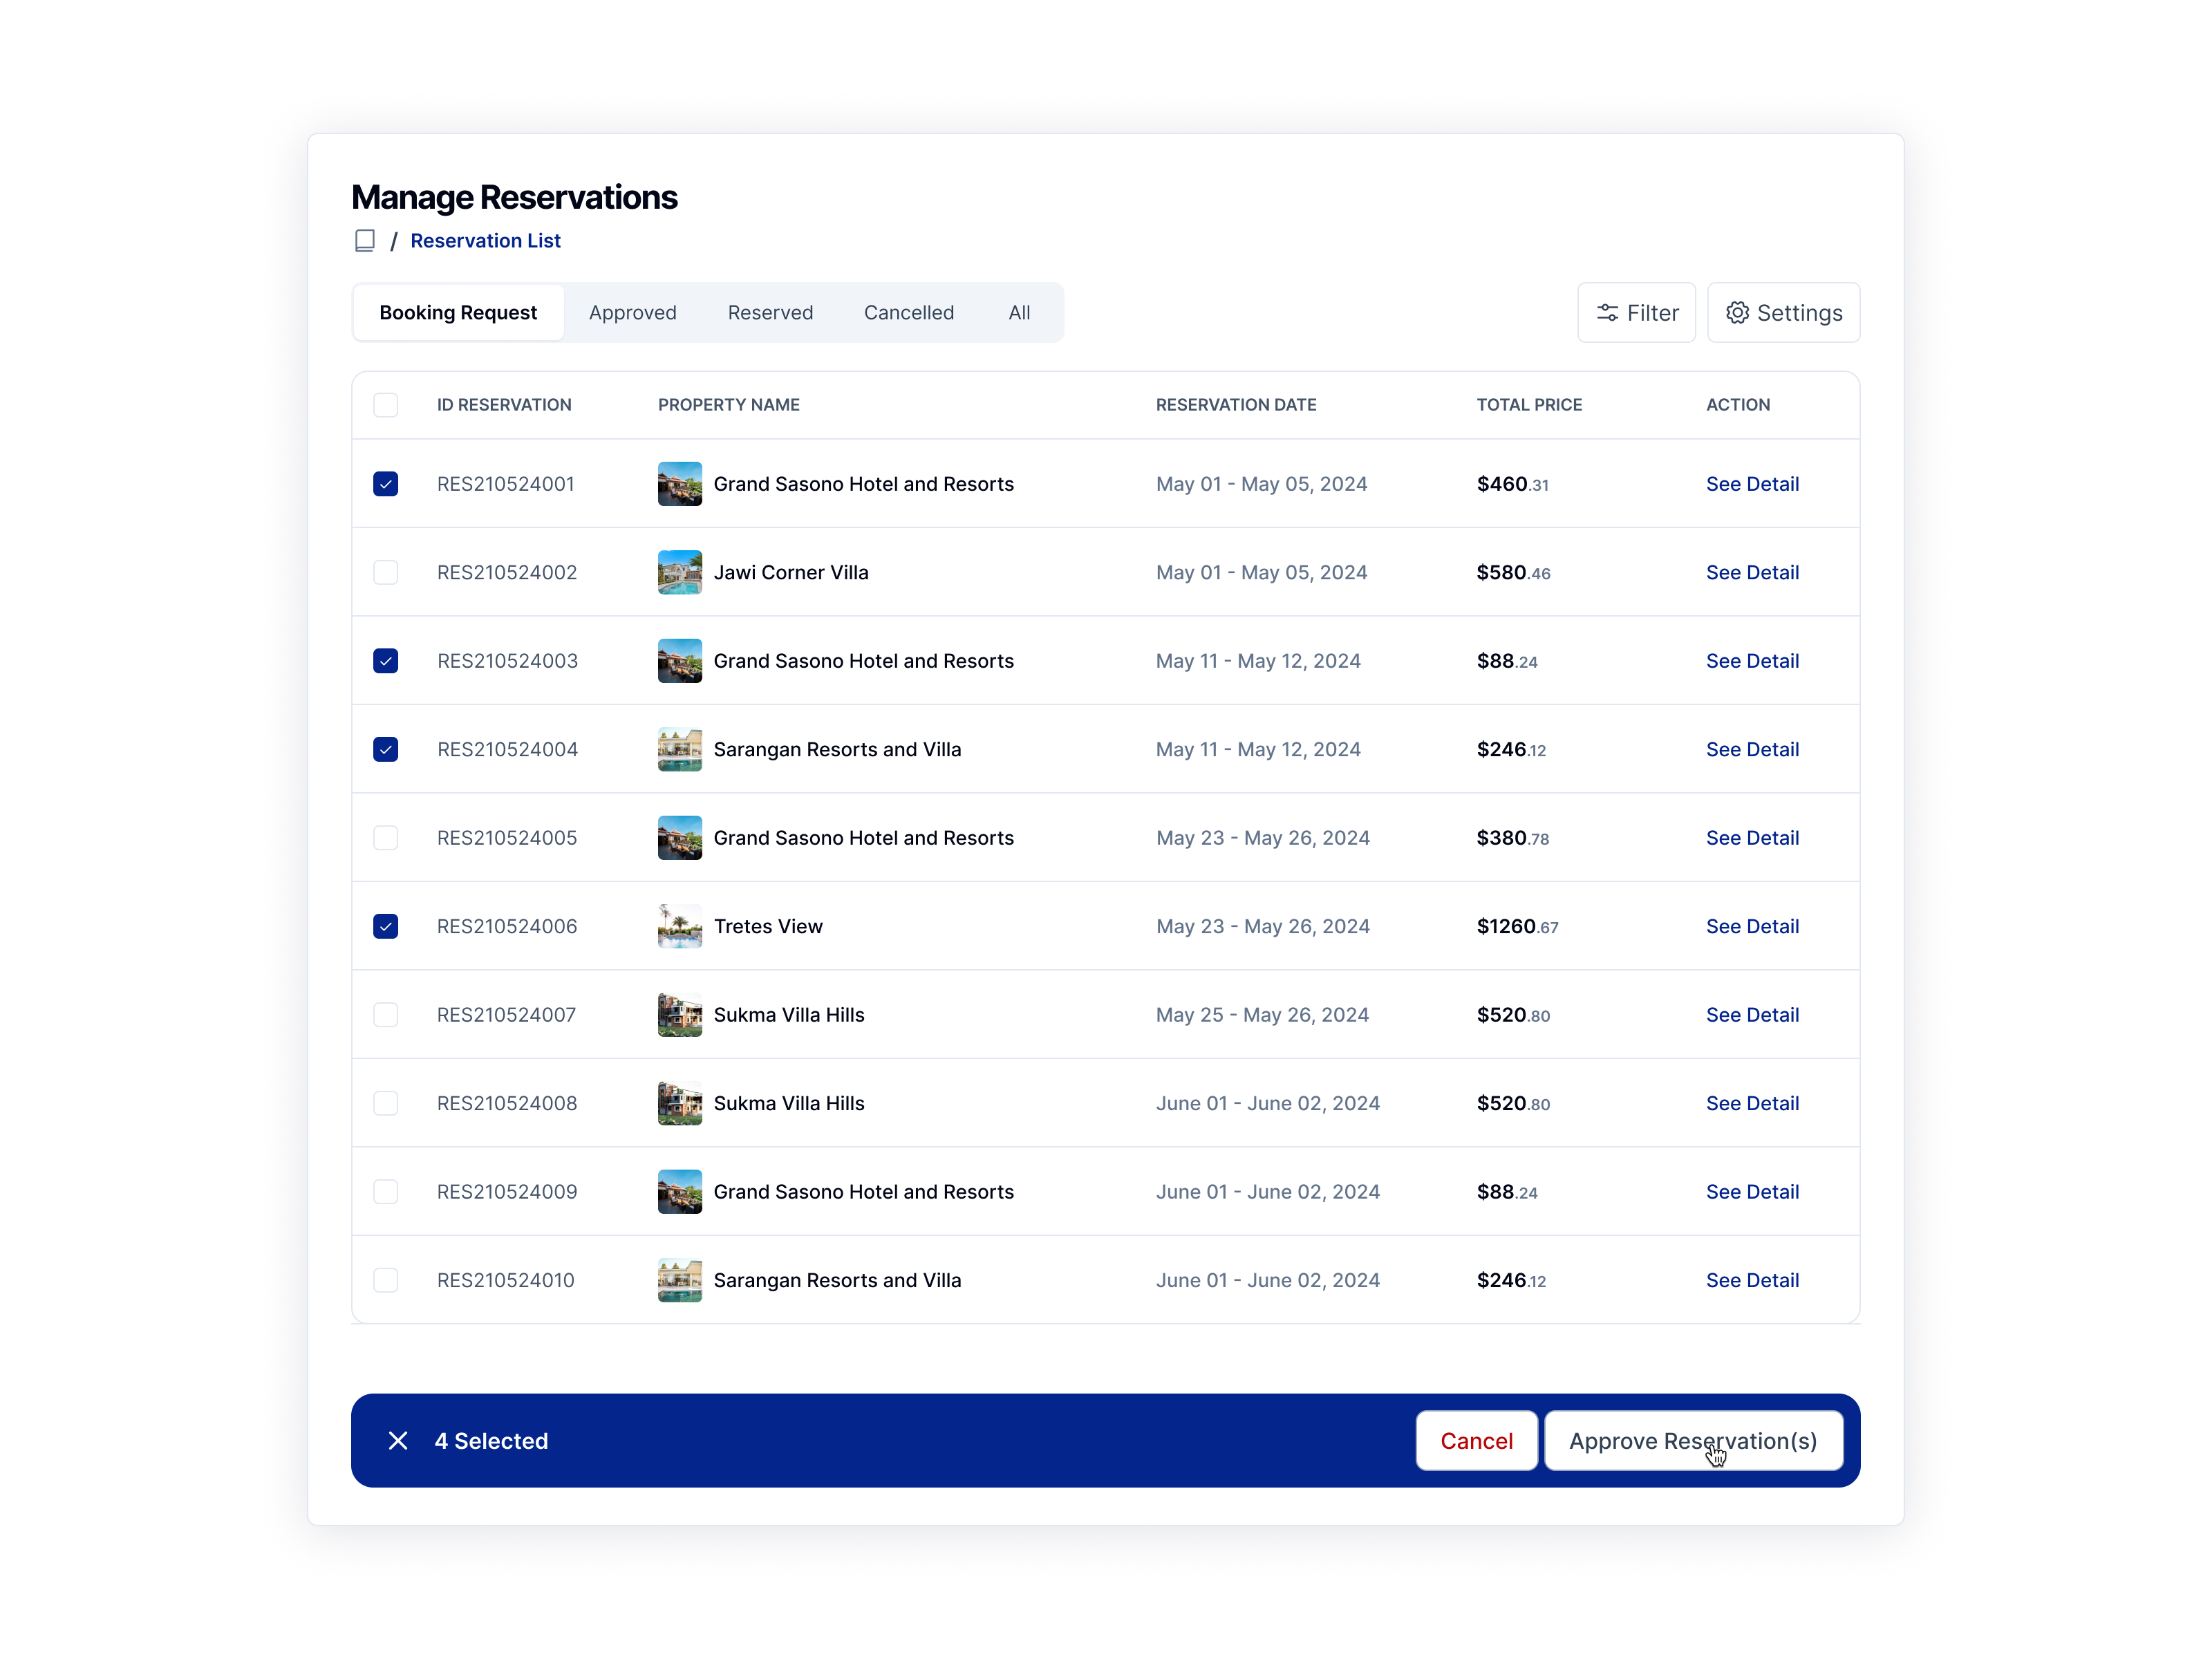This screenshot has width=2212, height=1659.
Task: Switch to the Approved tab
Action: tap(632, 312)
